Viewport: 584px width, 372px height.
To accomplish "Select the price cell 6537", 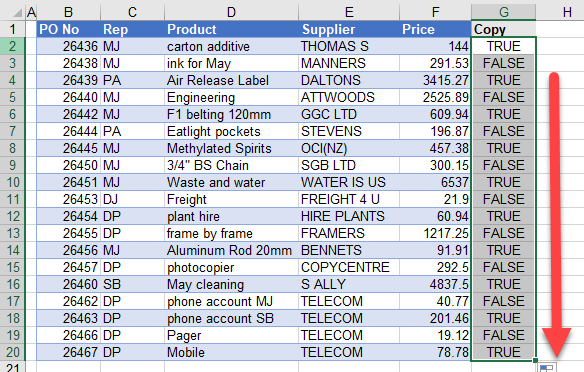I will coord(435,182).
